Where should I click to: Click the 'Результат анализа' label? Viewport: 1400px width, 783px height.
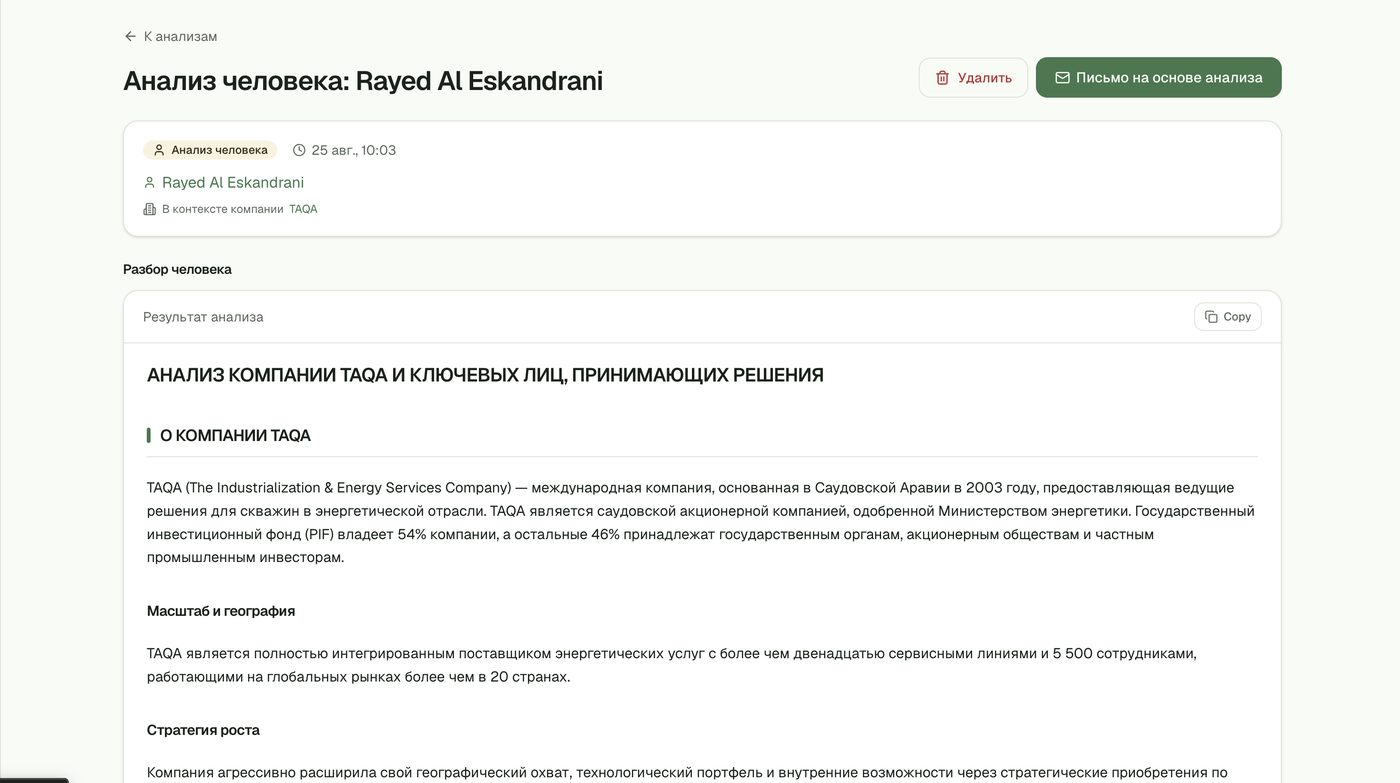pyautogui.click(x=203, y=317)
